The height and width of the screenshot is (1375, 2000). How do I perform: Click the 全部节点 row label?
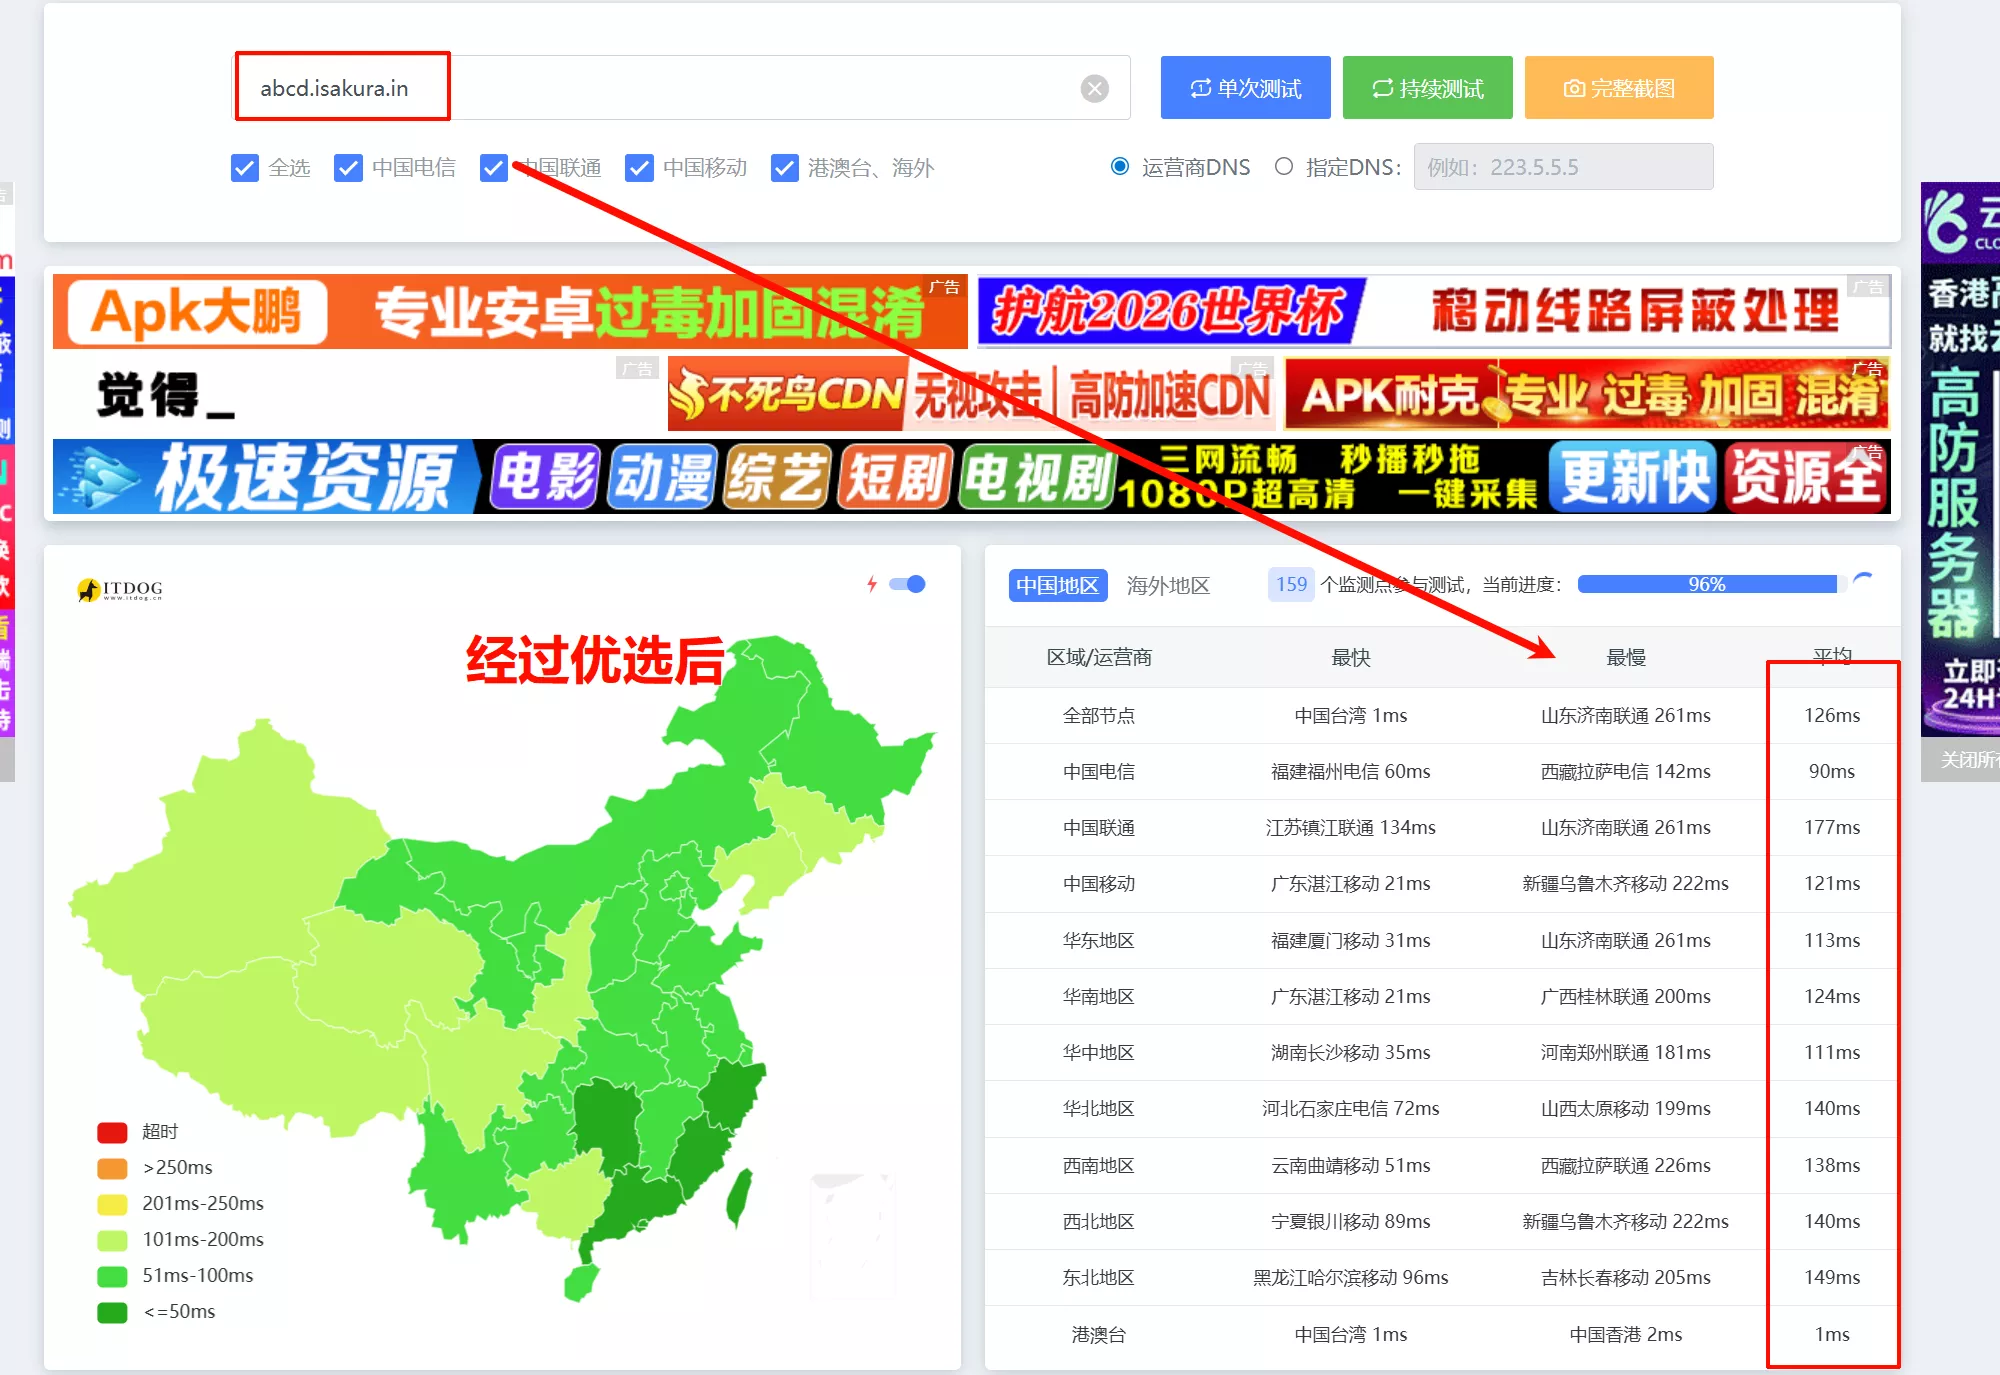1099,715
